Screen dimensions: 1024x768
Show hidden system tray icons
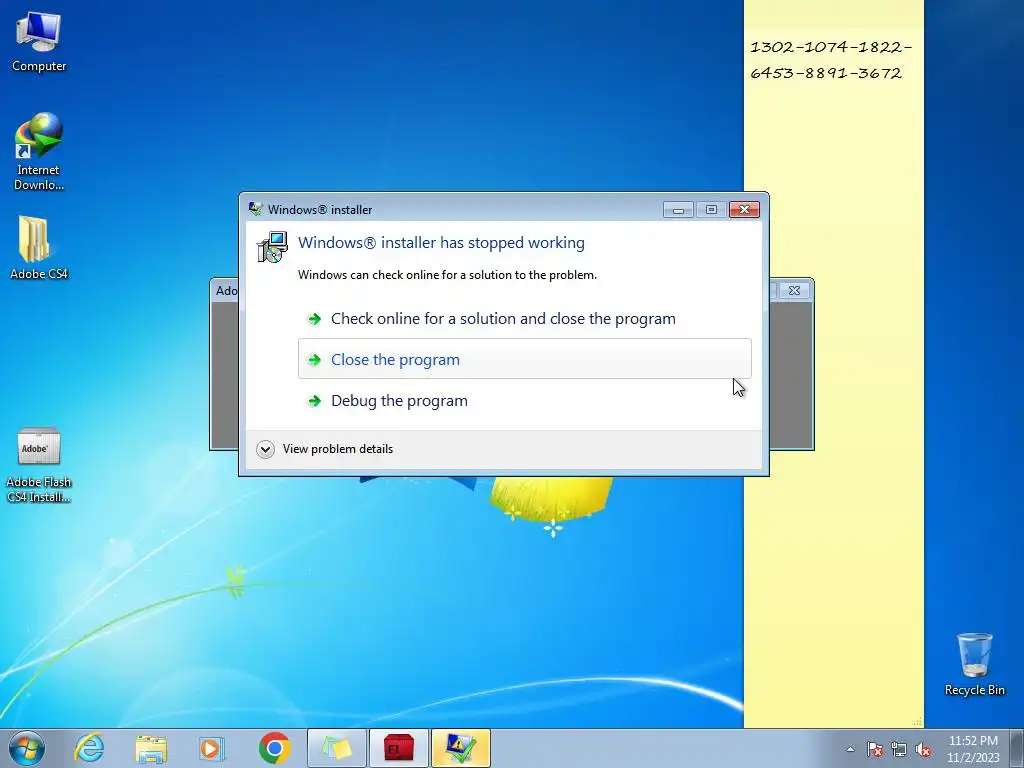pos(850,749)
